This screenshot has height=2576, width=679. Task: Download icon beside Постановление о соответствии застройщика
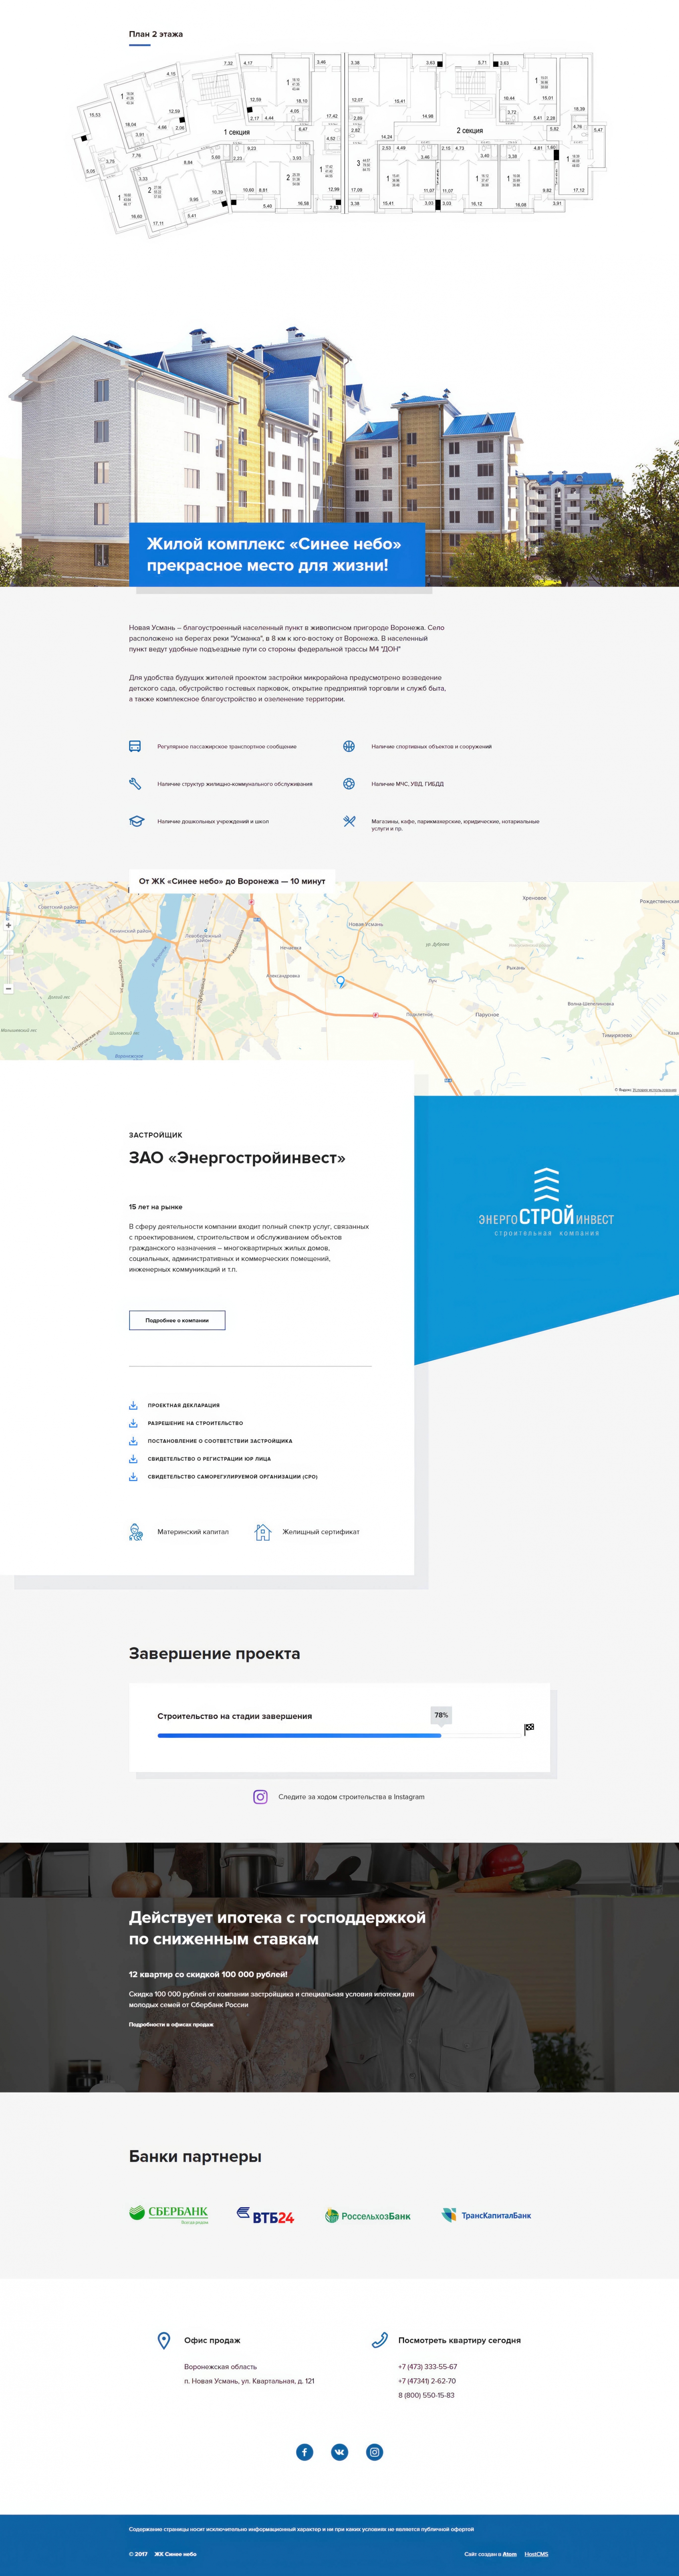coord(133,1441)
